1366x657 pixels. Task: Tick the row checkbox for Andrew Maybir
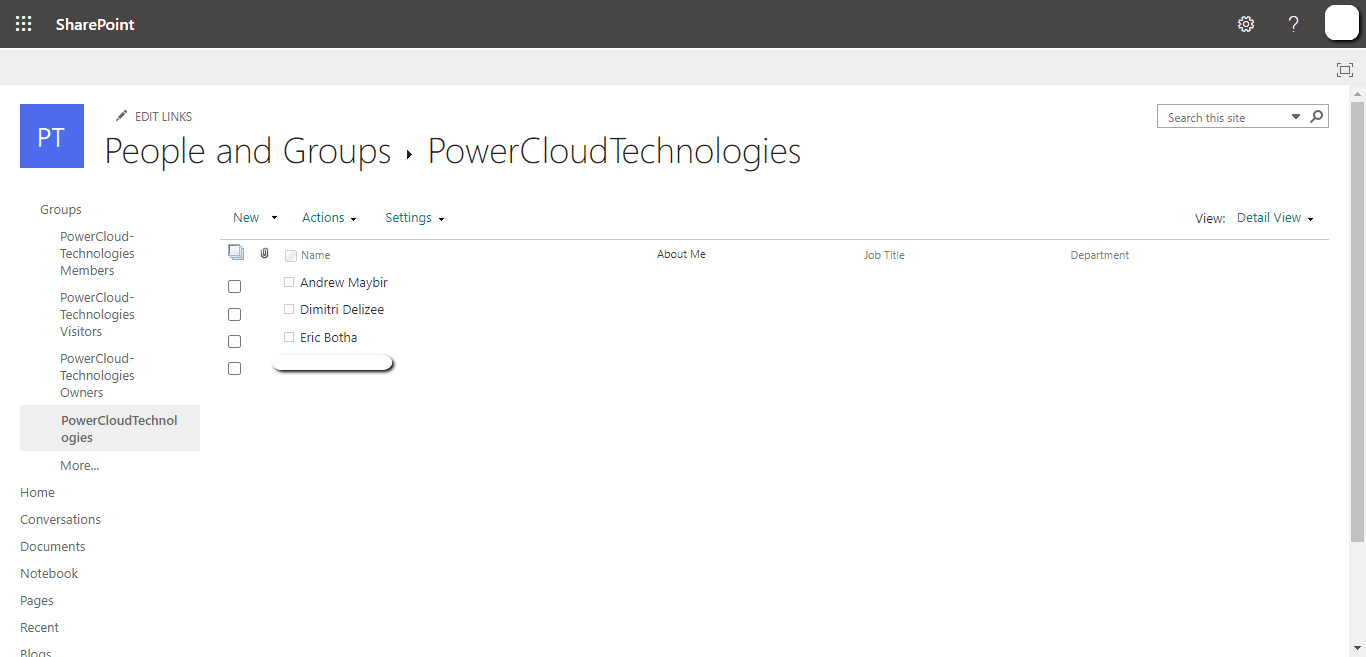coord(235,286)
